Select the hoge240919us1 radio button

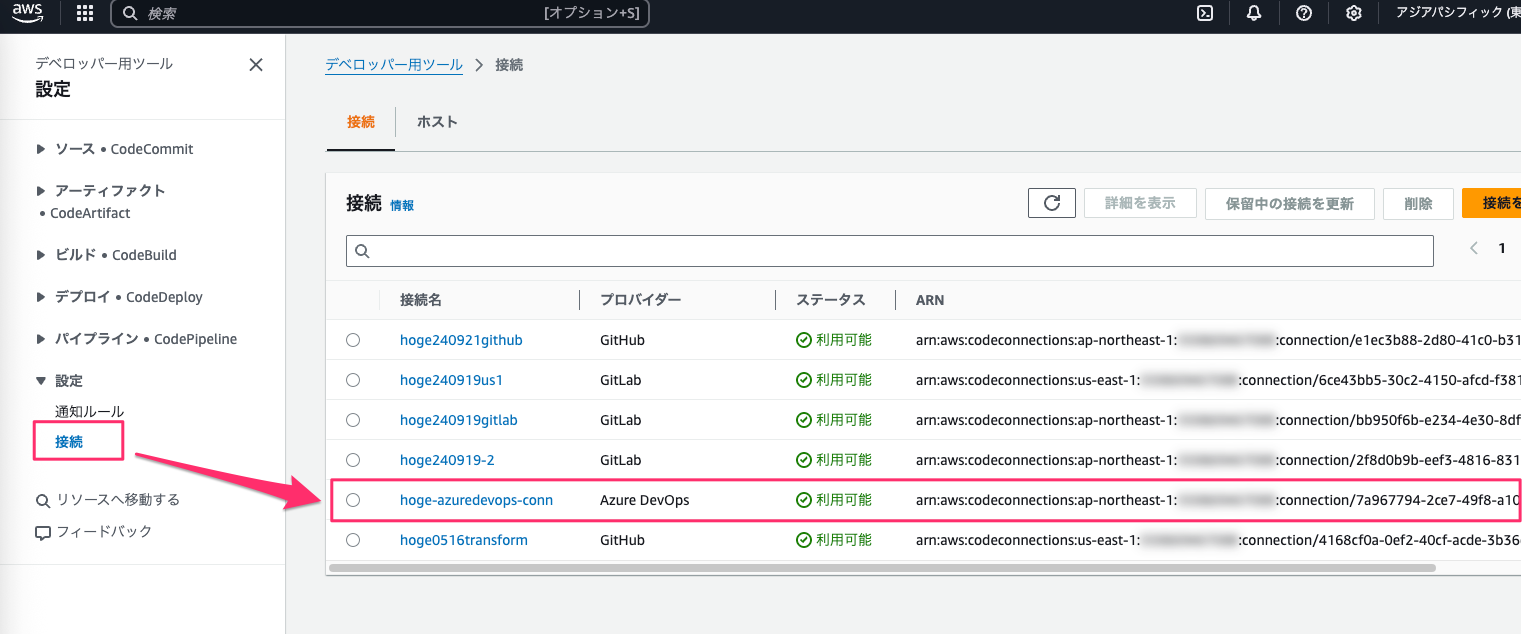(353, 380)
